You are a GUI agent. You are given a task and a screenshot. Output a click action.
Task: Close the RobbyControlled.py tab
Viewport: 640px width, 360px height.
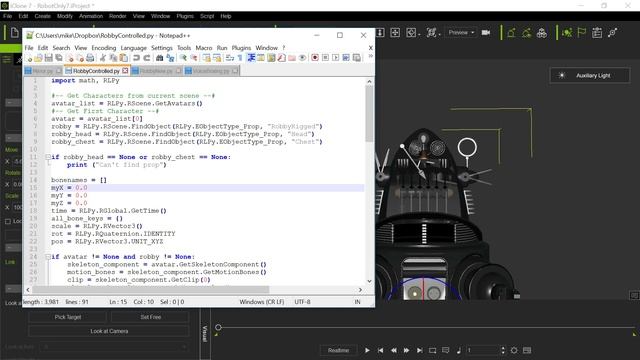(x=125, y=71)
